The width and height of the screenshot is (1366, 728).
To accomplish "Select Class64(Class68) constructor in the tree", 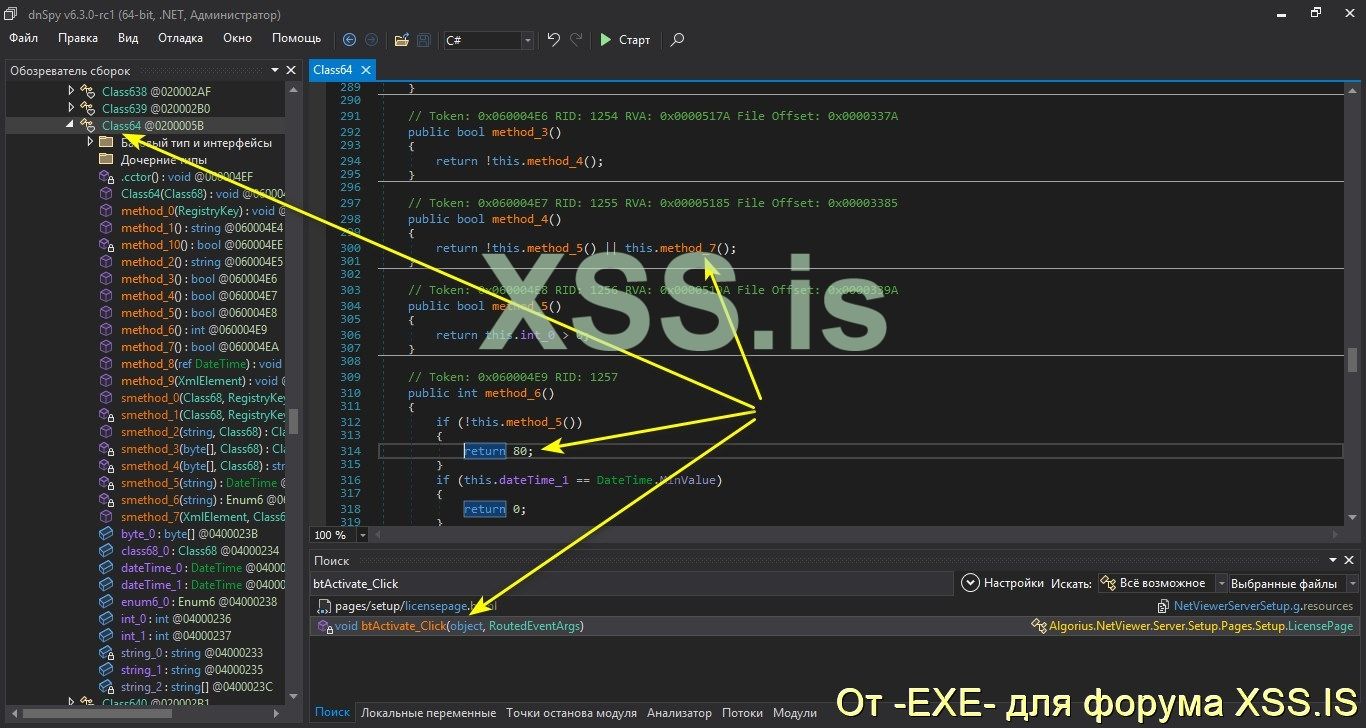I will point(192,194).
